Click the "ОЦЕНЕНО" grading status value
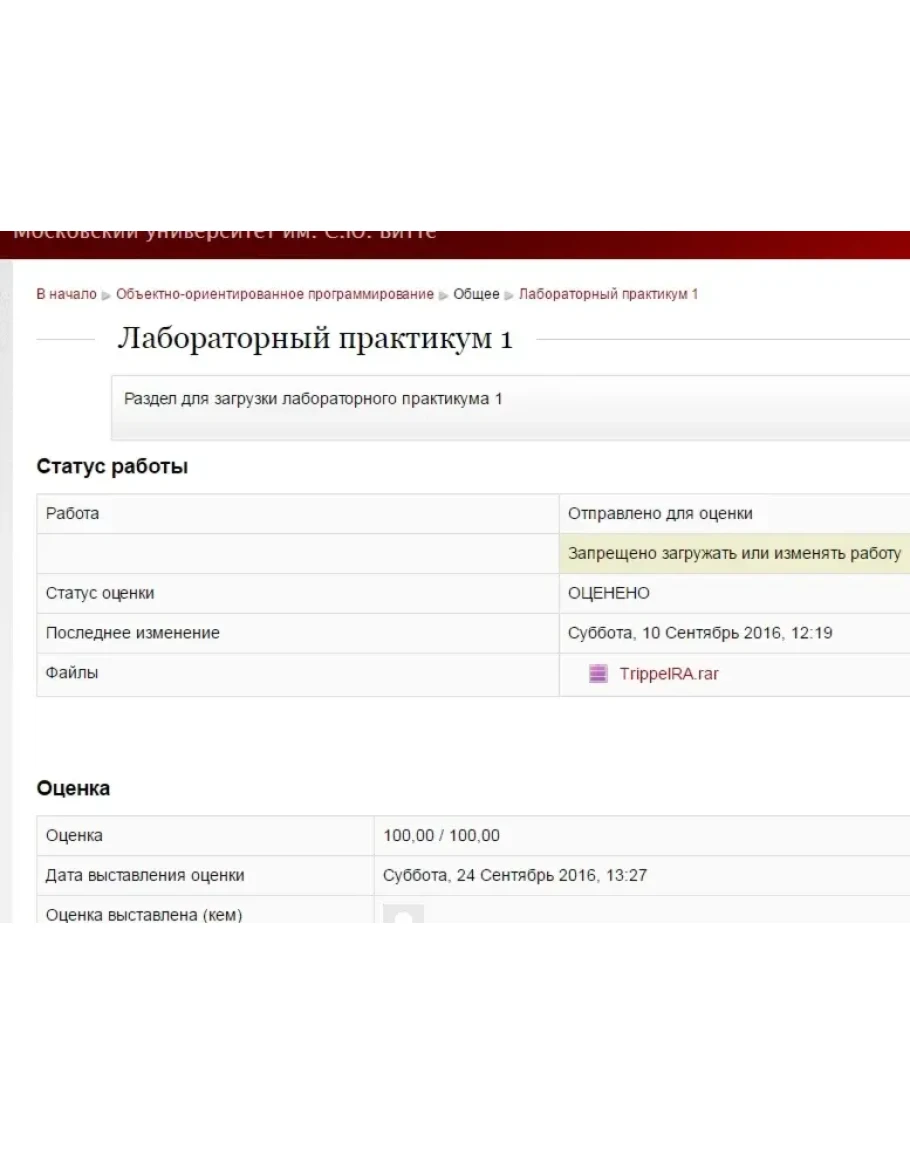Image resolution: width=910 pixels, height=1155 pixels. pos(609,593)
